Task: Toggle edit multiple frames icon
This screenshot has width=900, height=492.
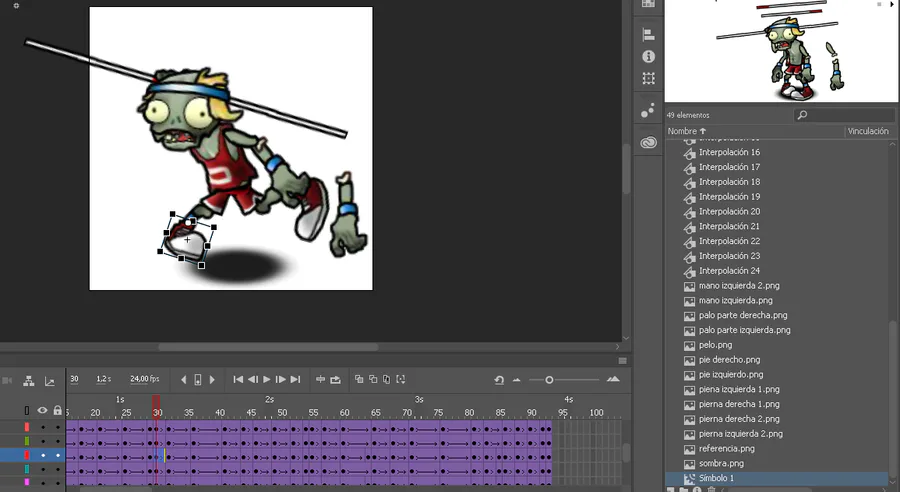Action: click(x=387, y=379)
